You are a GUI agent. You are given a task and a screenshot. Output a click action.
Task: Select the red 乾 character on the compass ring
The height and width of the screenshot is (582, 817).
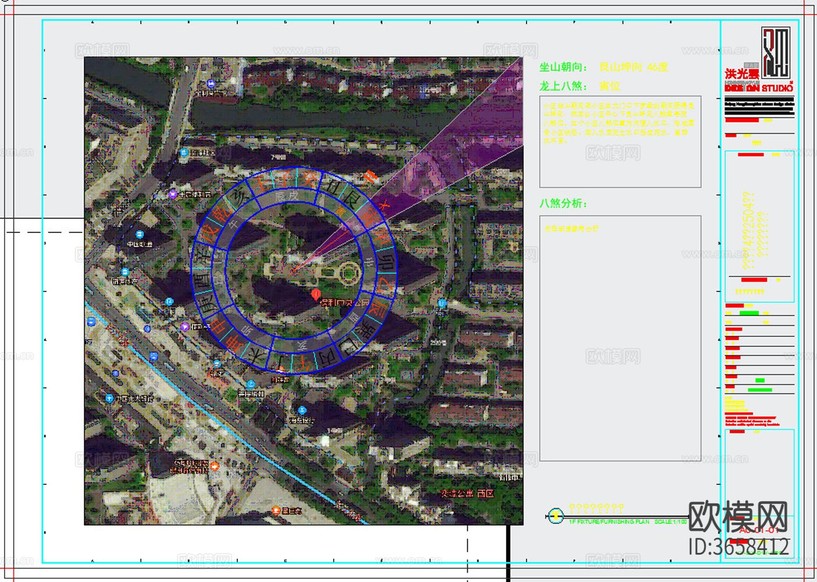[222, 215]
